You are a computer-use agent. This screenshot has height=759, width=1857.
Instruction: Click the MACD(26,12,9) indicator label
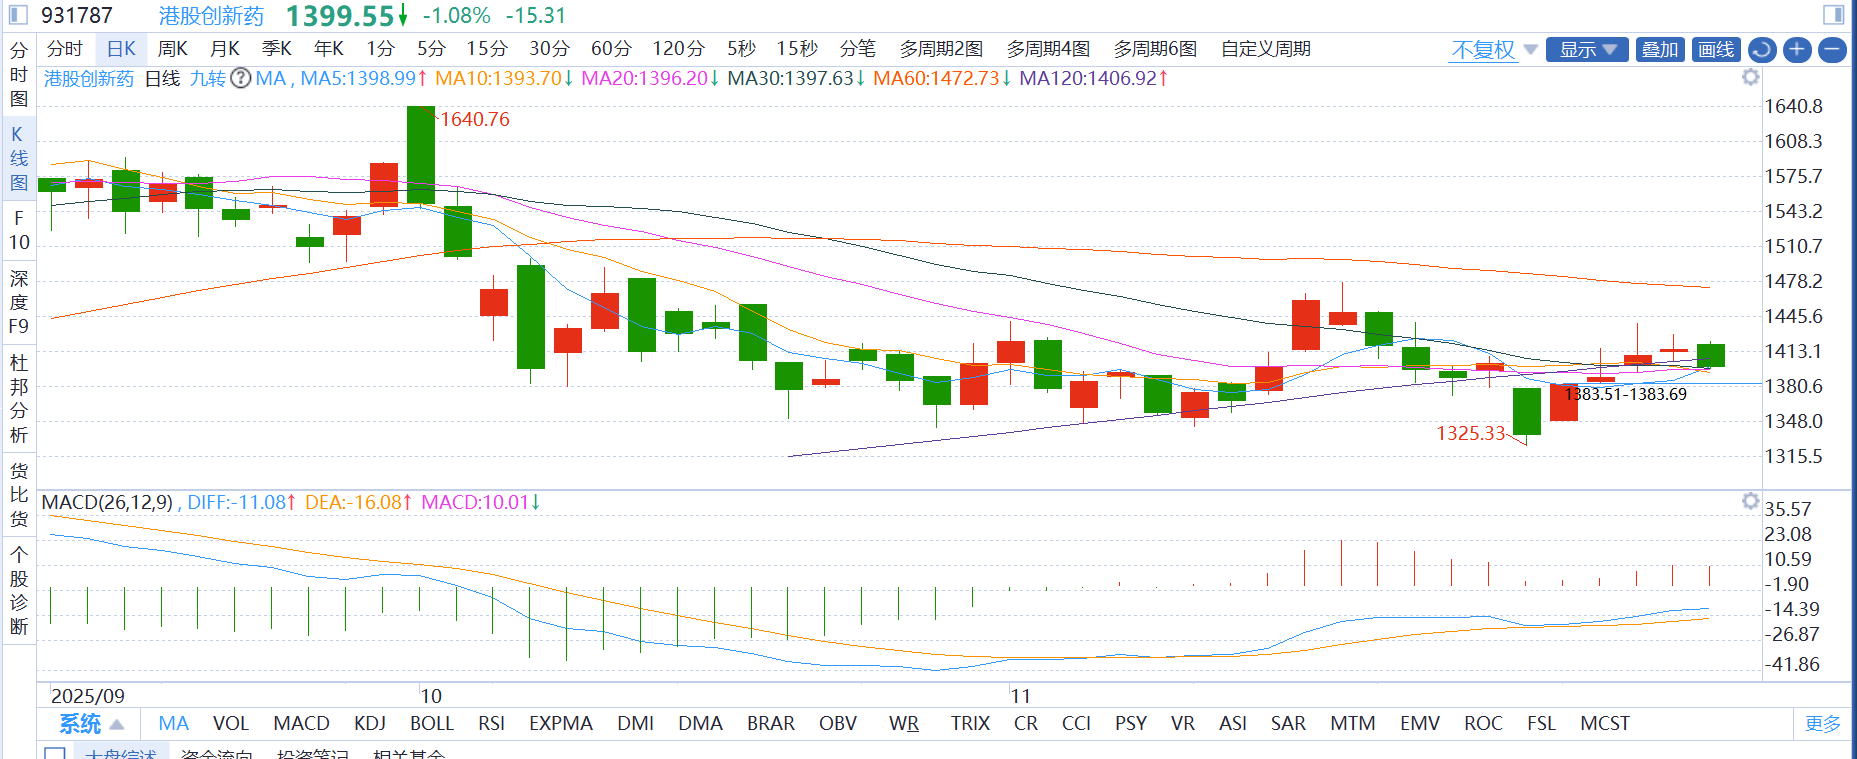tap(107, 502)
